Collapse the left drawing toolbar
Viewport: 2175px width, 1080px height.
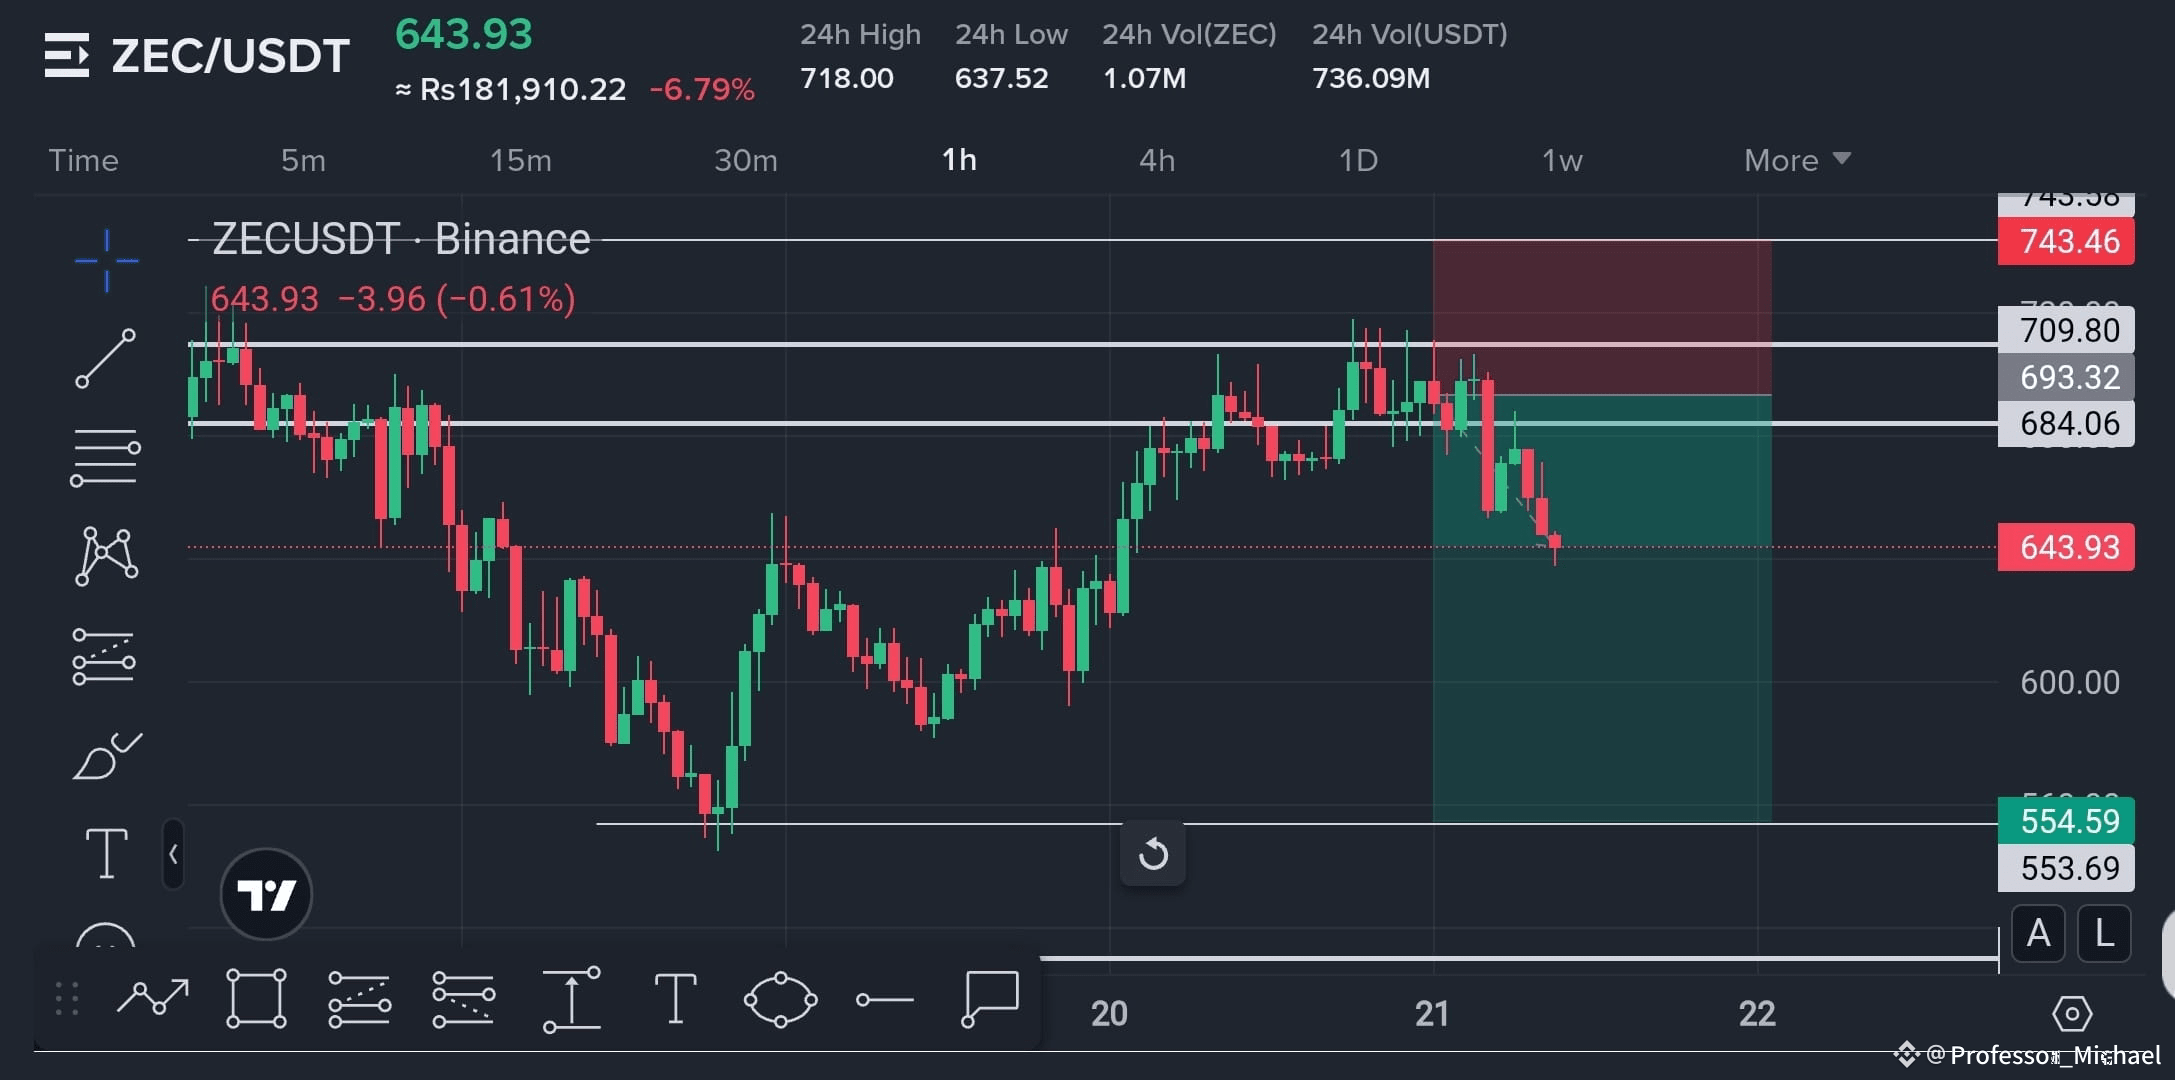(x=173, y=854)
